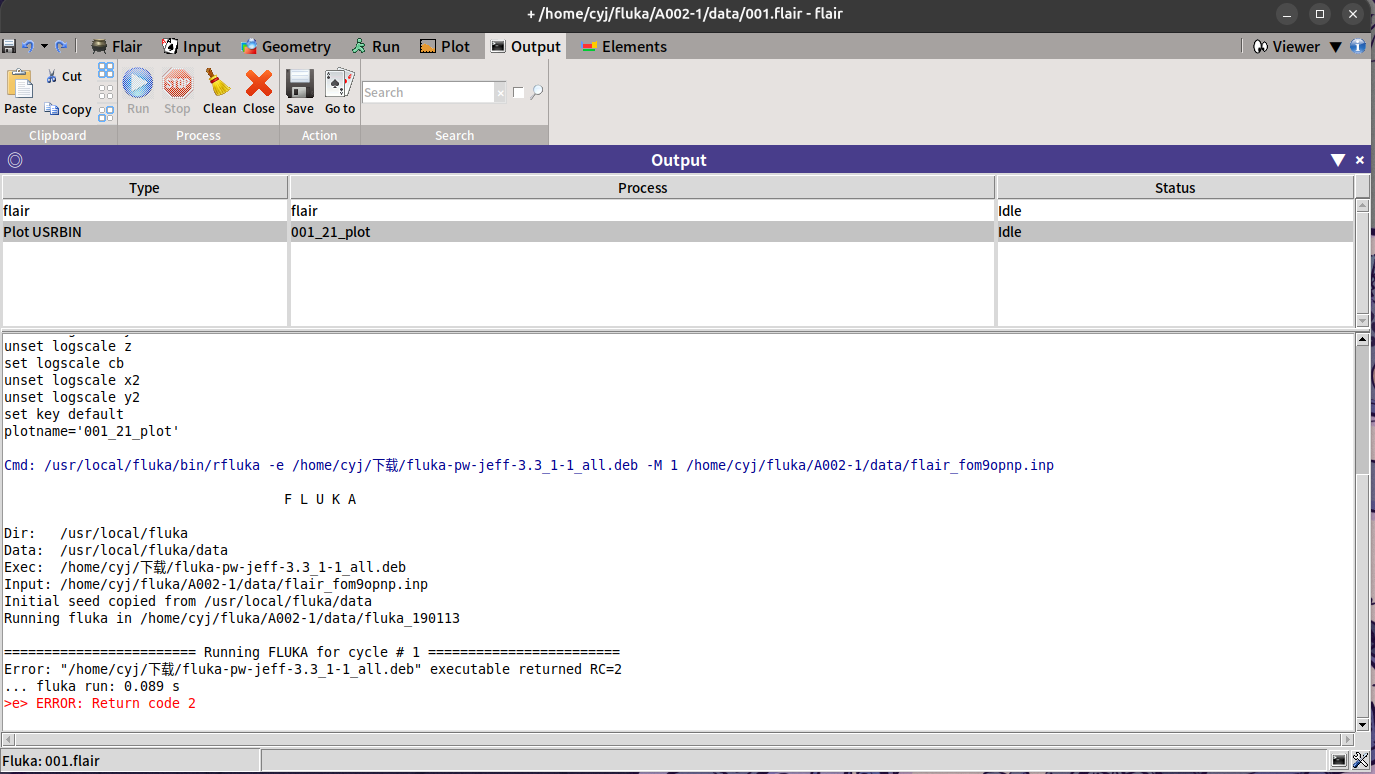1375x774 pixels.
Task: Click the undo arrow icon
Action: click(28, 46)
